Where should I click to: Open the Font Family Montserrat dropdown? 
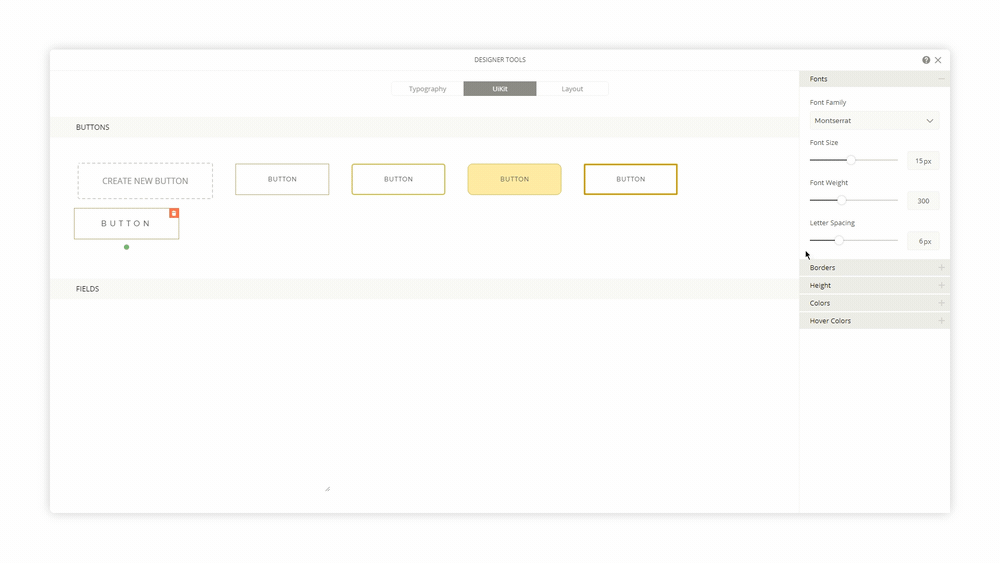(874, 121)
